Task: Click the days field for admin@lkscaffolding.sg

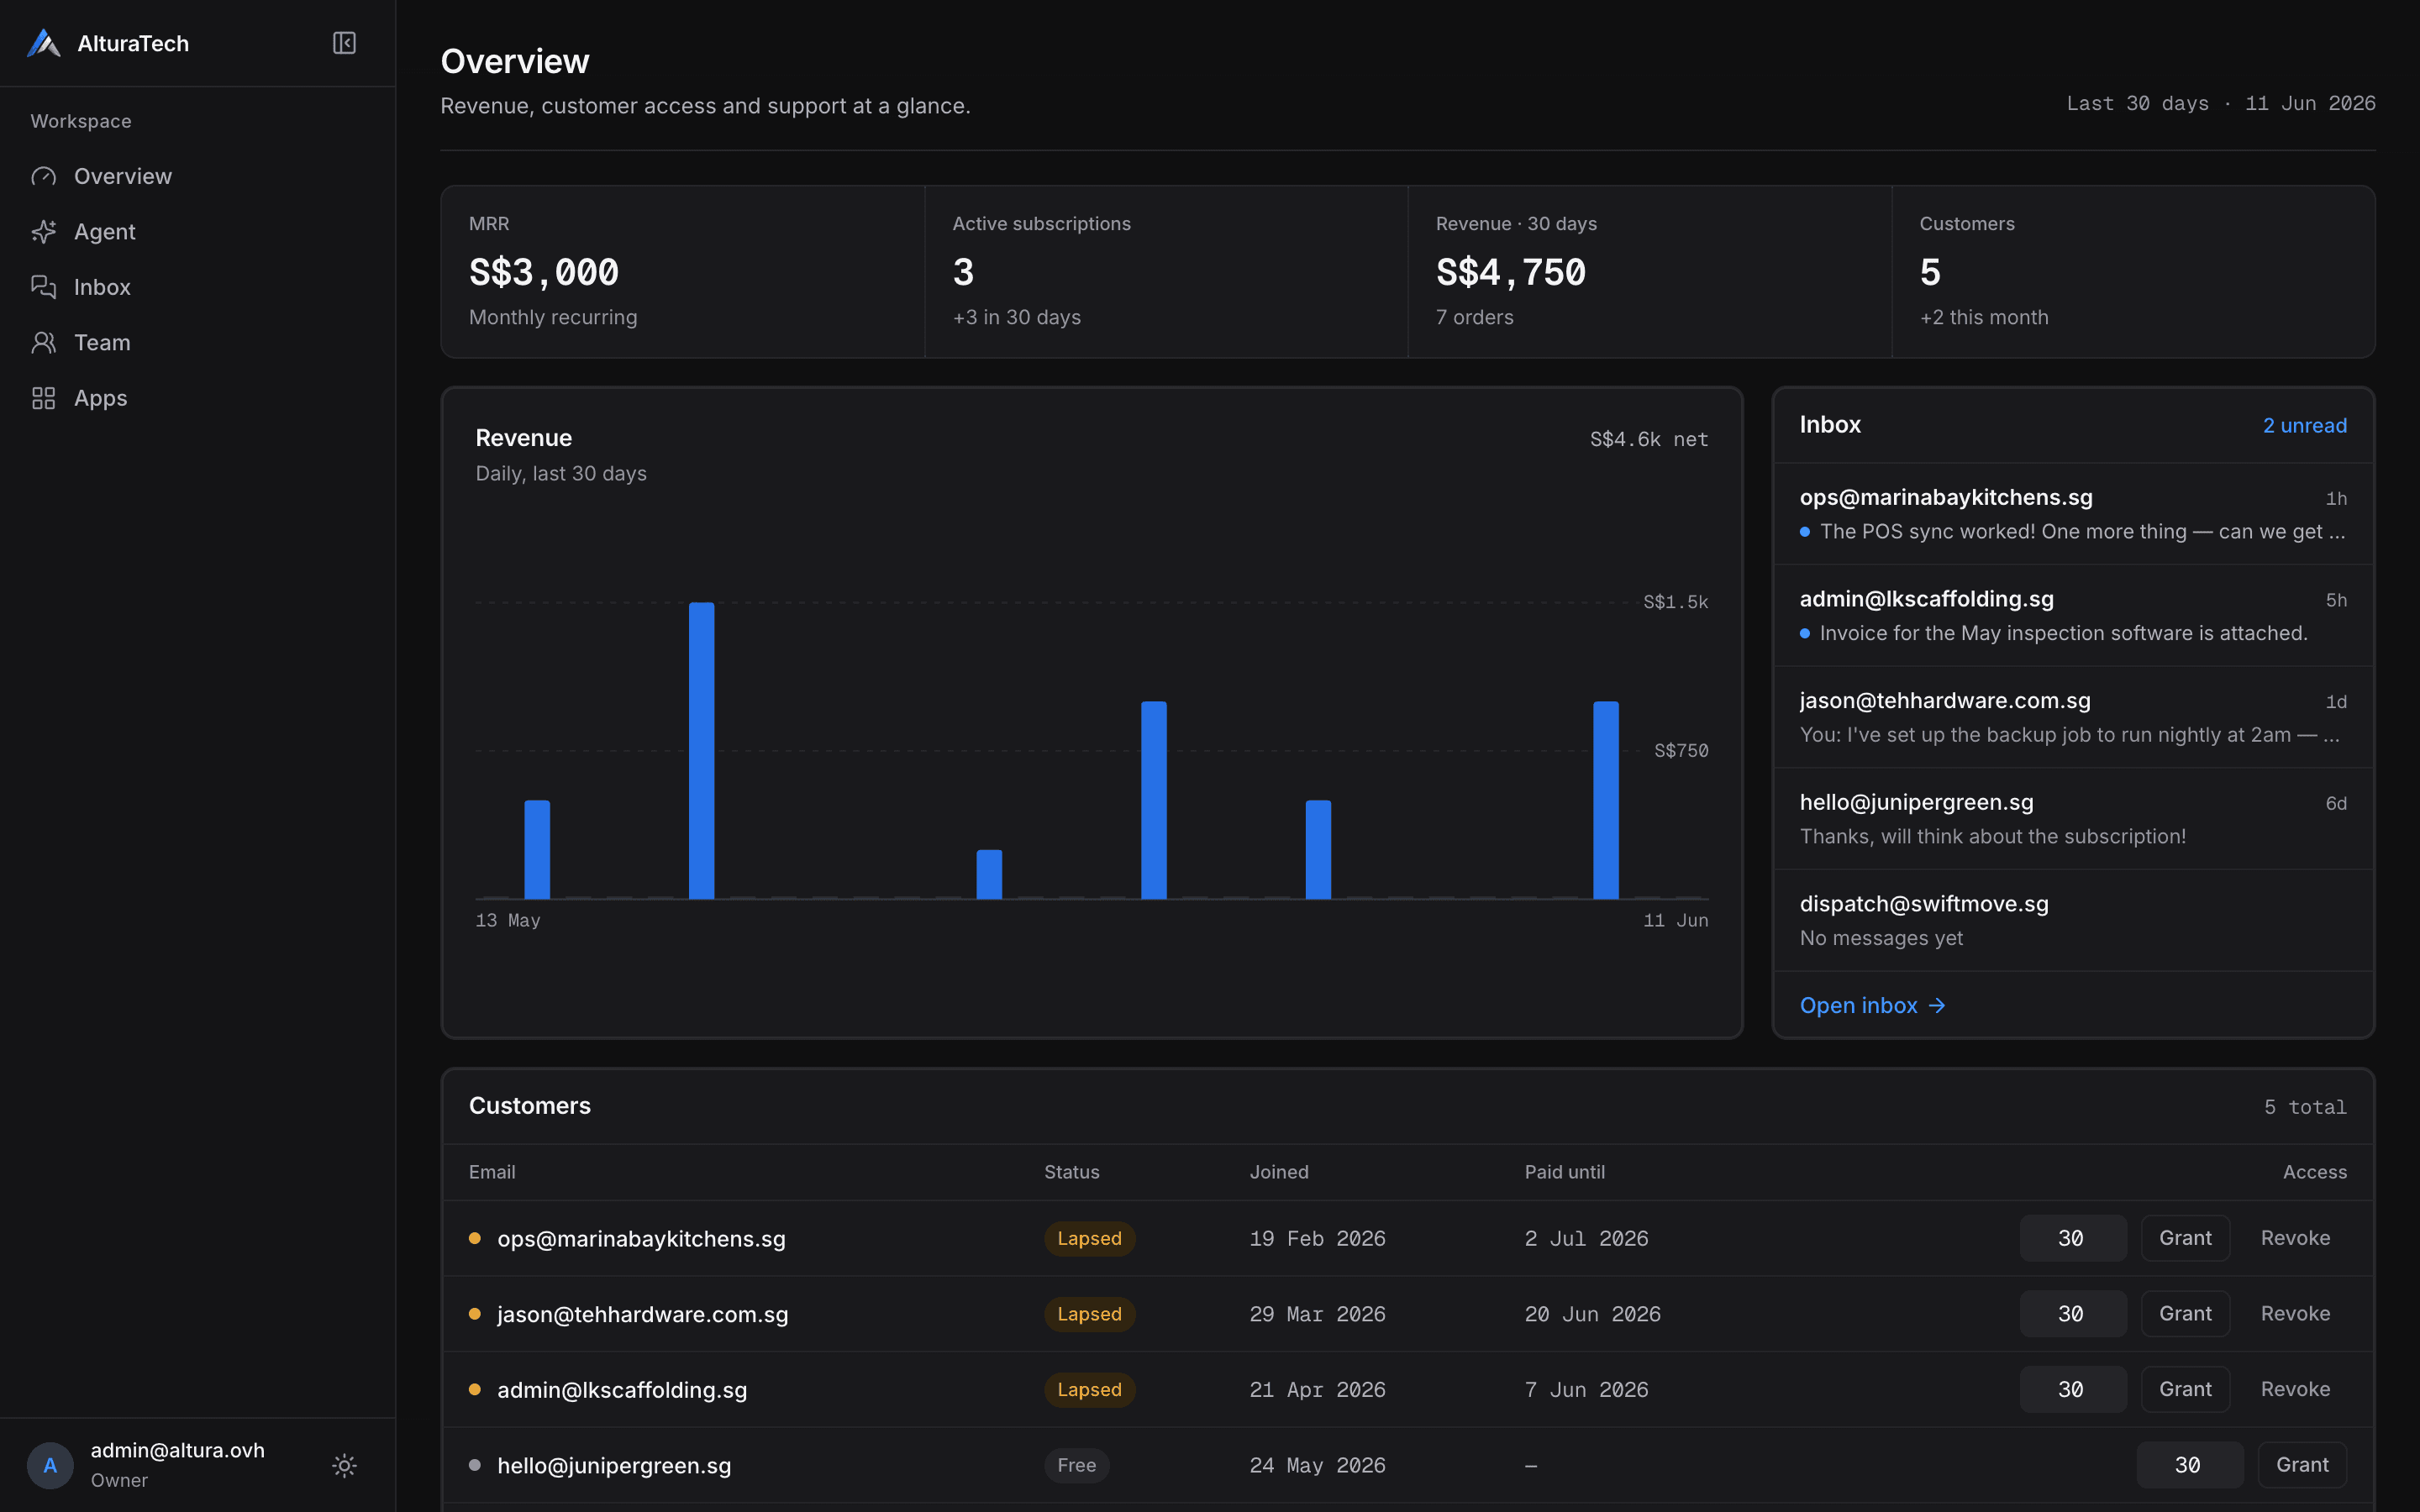Action: pyautogui.click(x=2073, y=1389)
